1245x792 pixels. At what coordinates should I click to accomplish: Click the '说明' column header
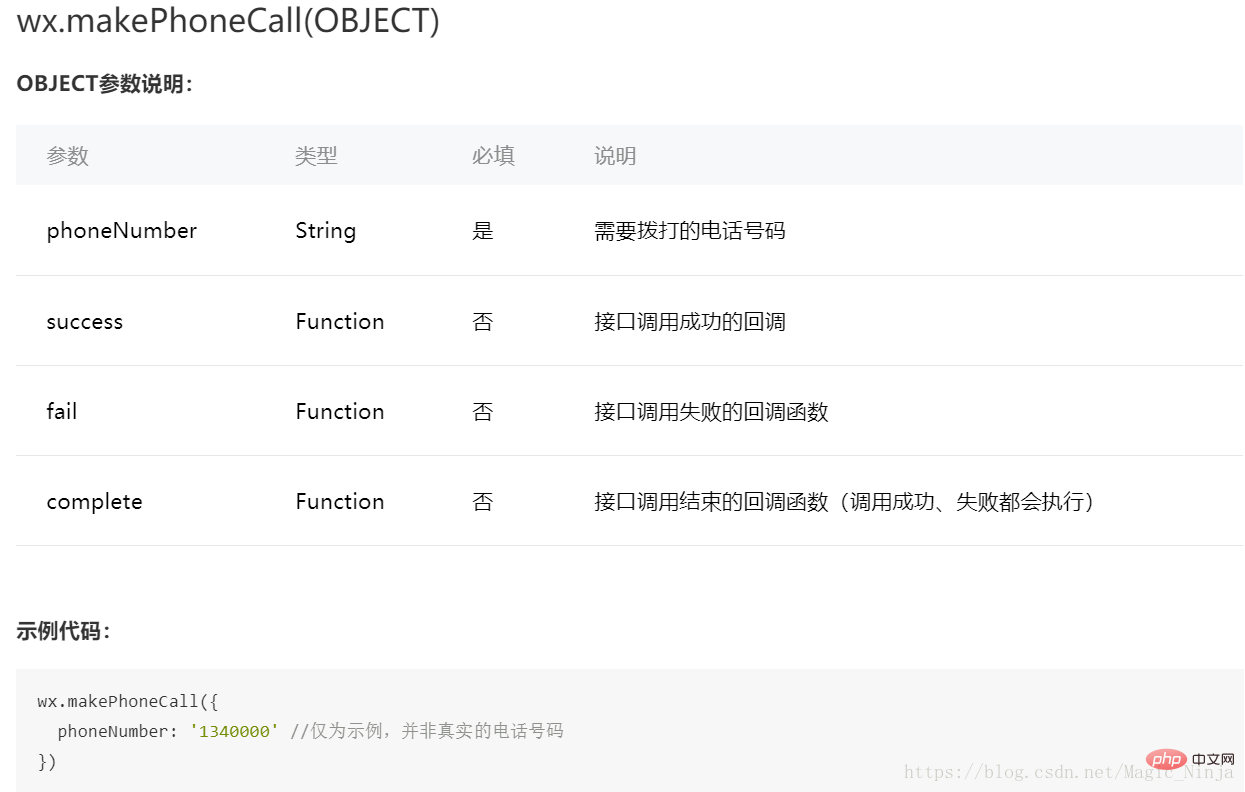615,156
